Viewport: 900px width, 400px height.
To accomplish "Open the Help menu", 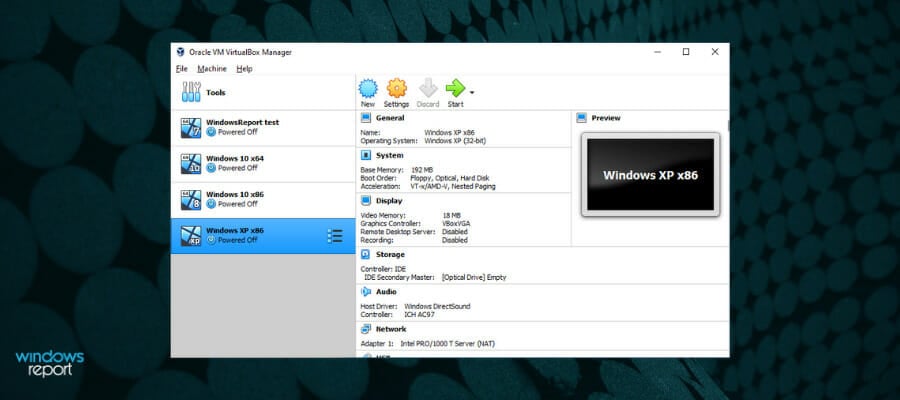I will pos(244,68).
